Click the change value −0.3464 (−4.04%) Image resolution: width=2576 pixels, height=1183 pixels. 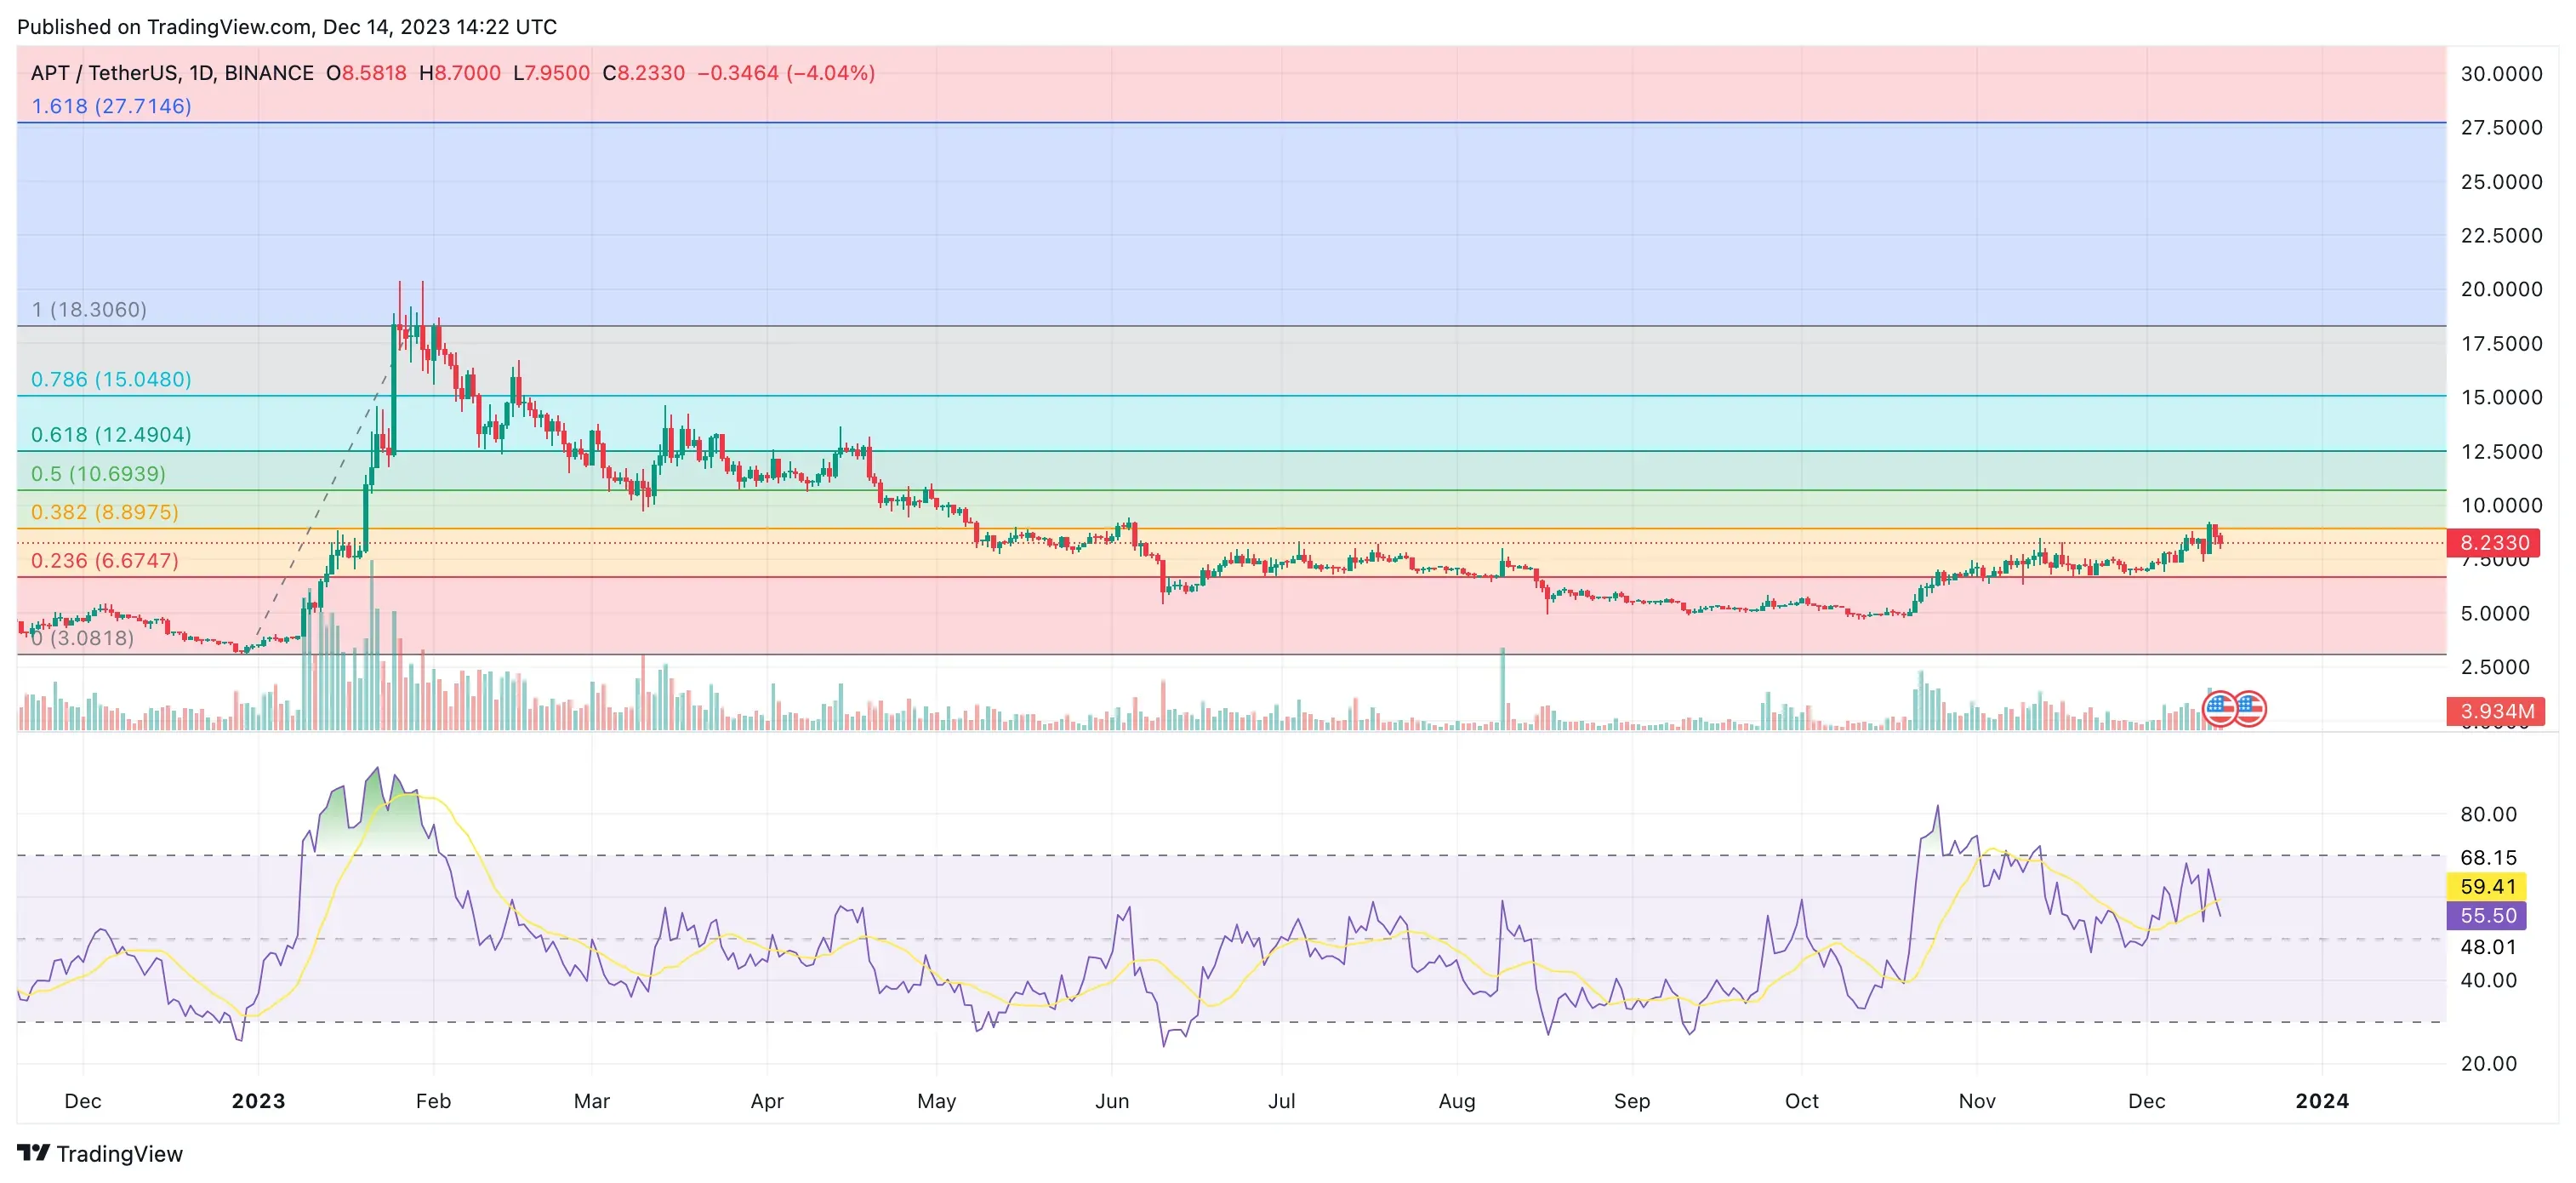pyautogui.click(x=786, y=73)
